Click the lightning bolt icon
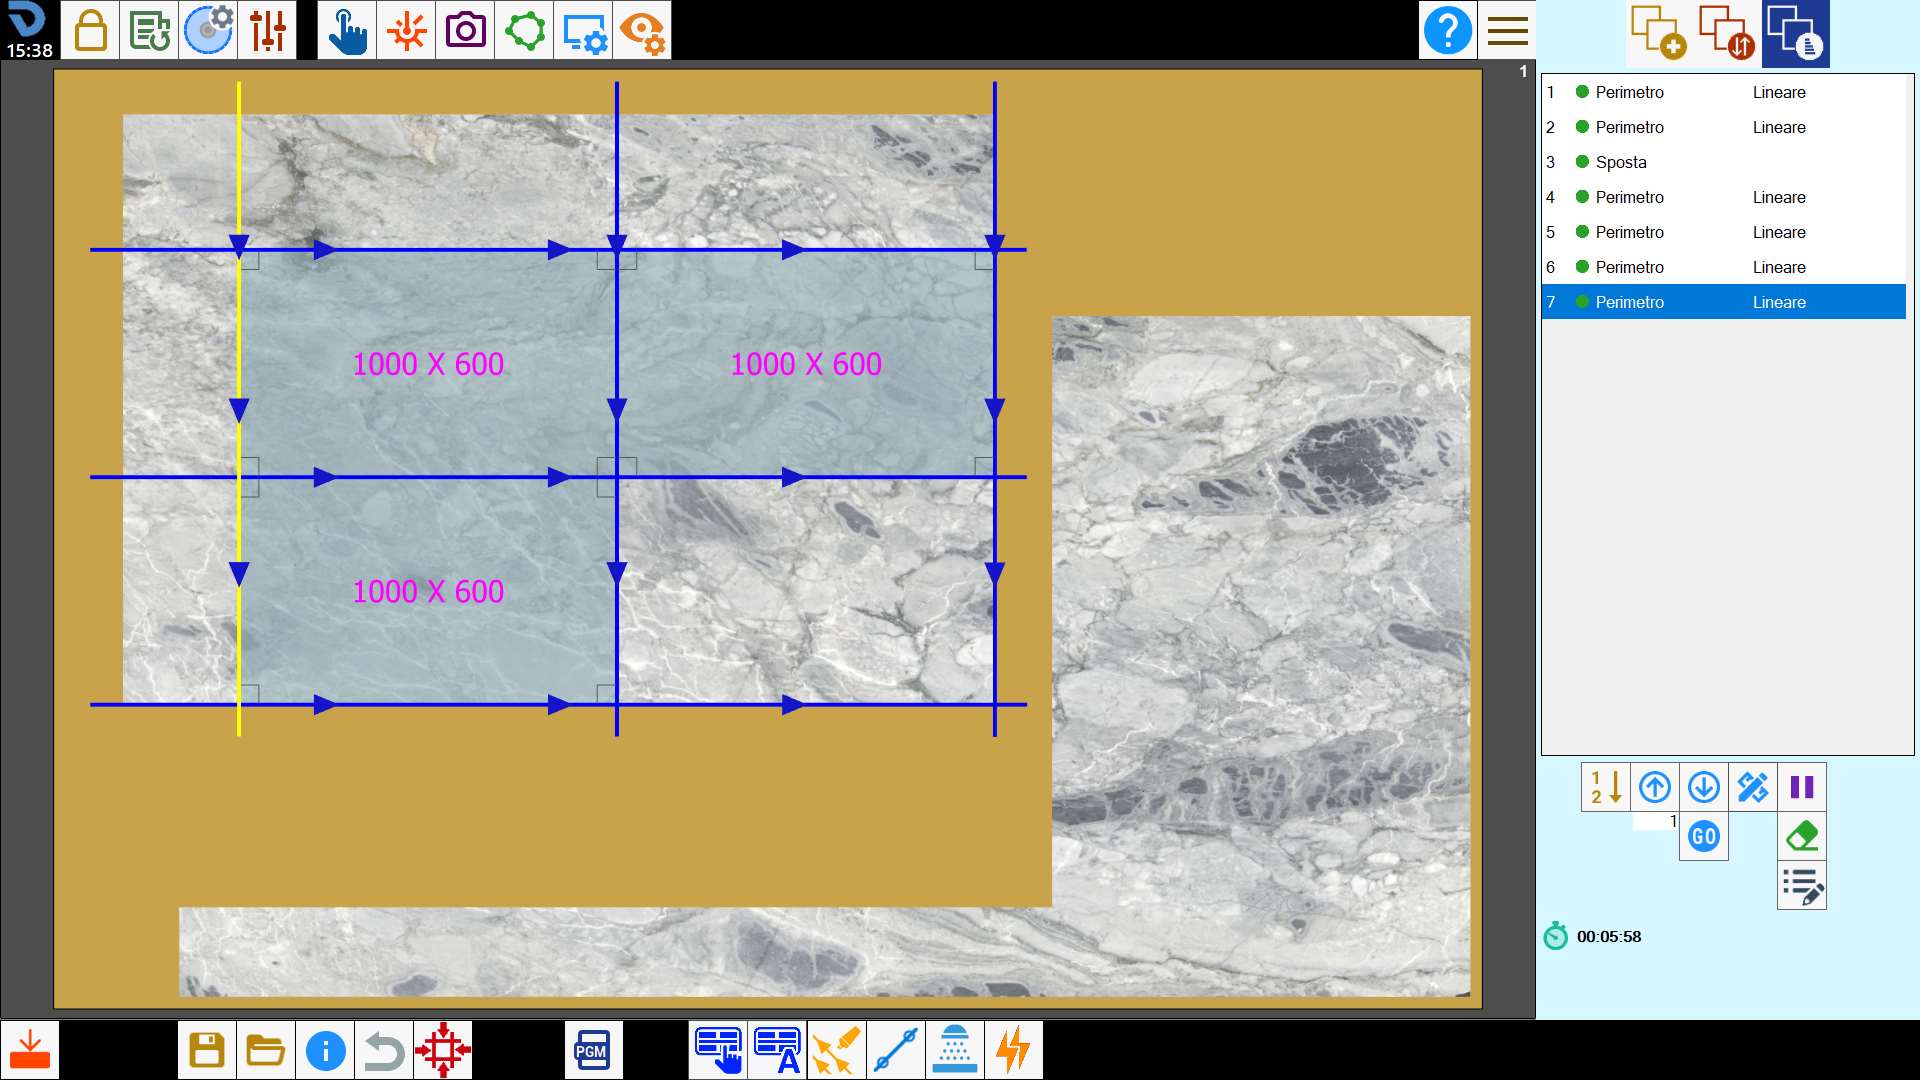This screenshot has width=1920, height=1080. click(x=1013, y=1050)
